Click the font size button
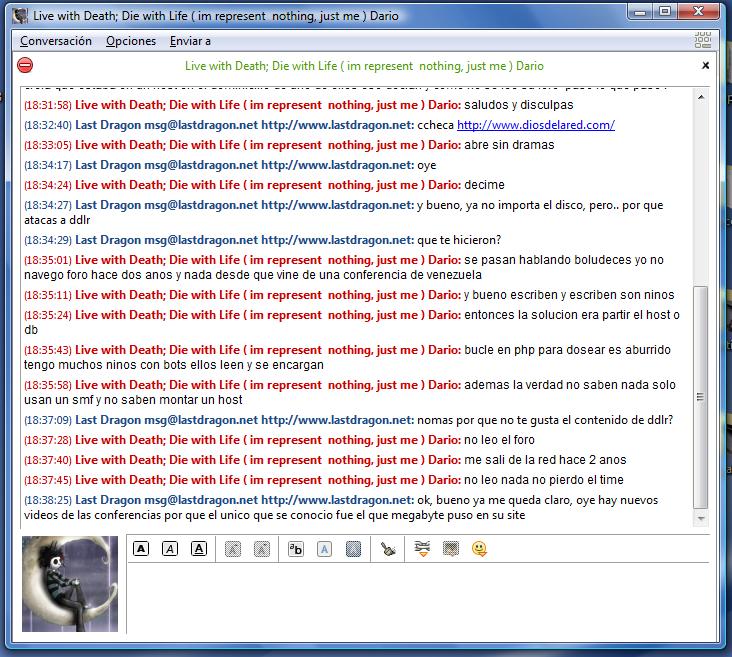732x657 pixels. coord(295,549)
